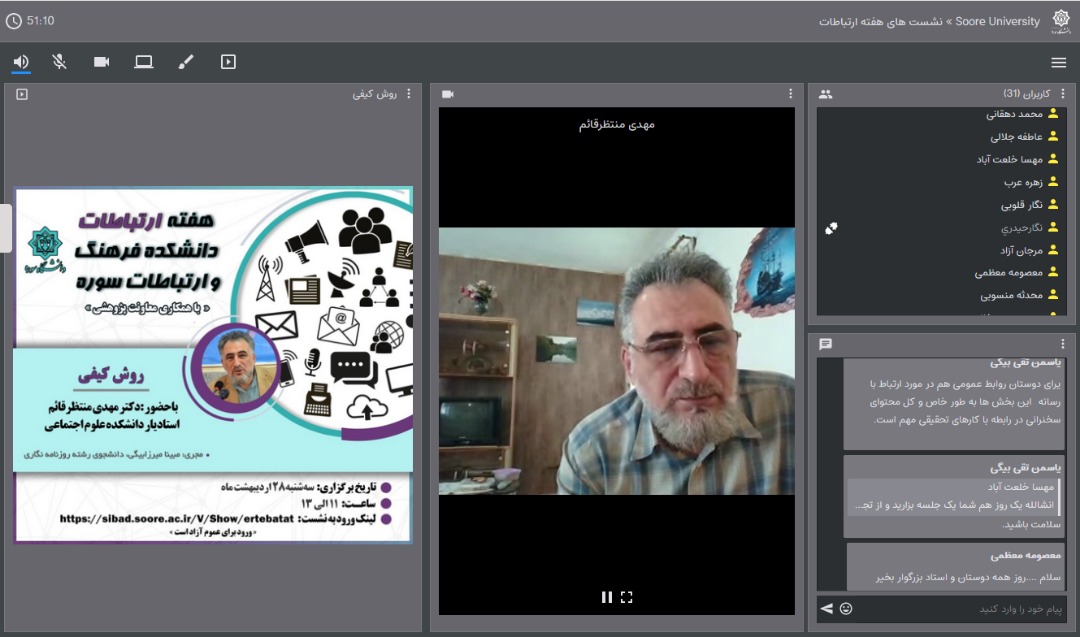Switch video to fullscreen

pos(626,597)
